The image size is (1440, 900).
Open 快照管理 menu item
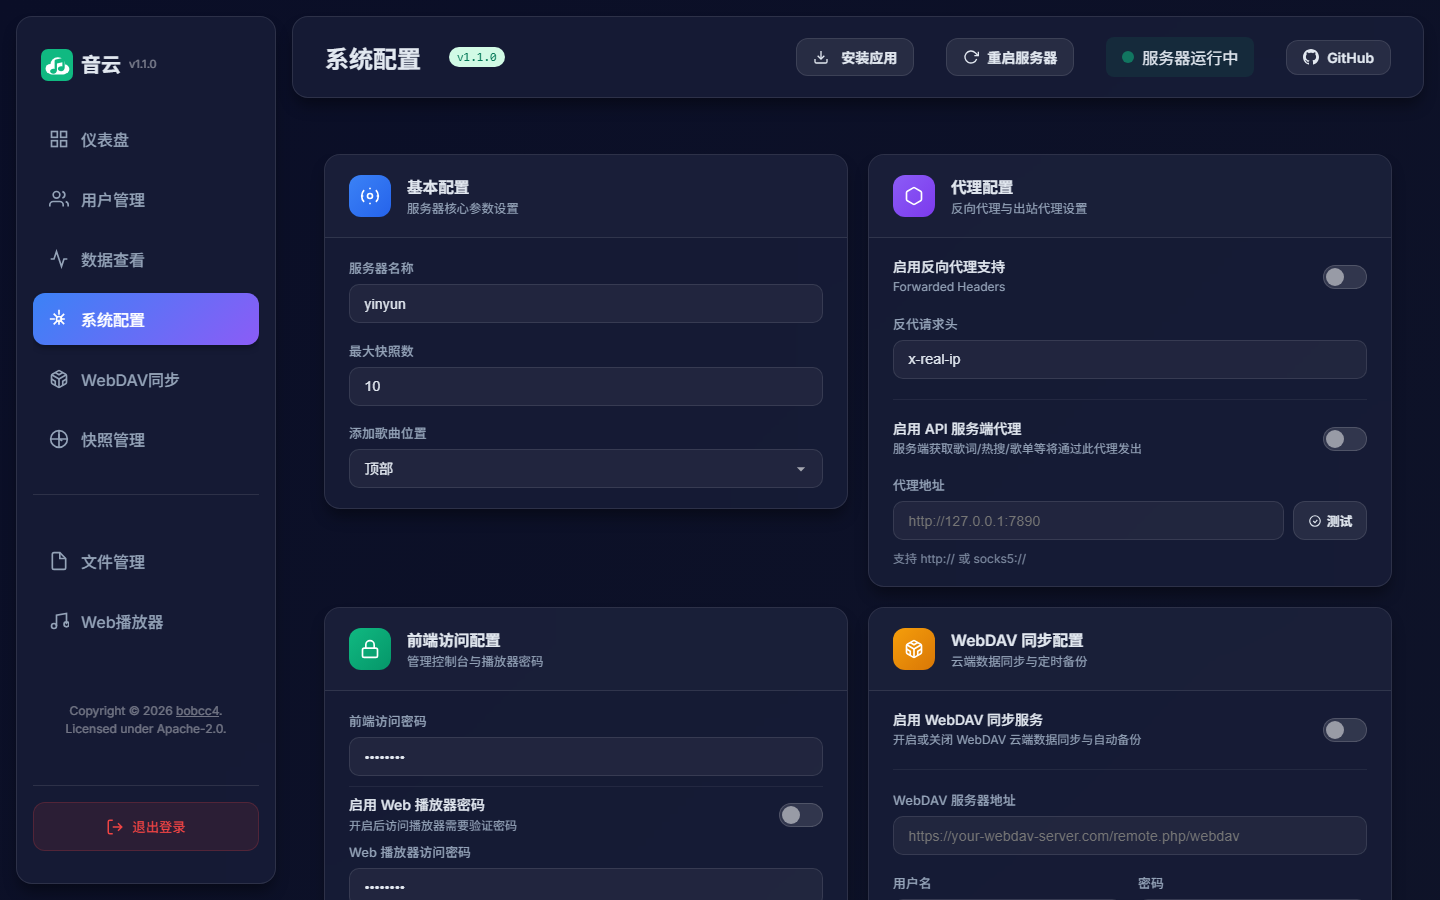146,439
